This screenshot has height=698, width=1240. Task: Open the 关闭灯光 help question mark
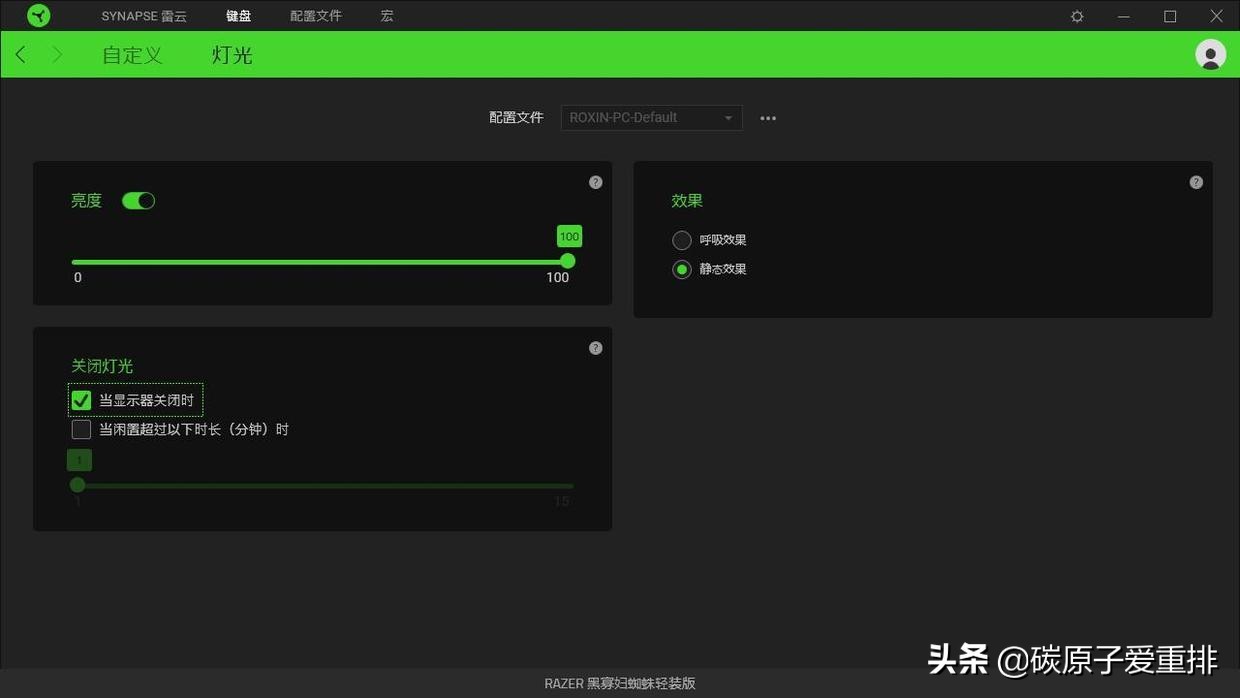(595, 347)
